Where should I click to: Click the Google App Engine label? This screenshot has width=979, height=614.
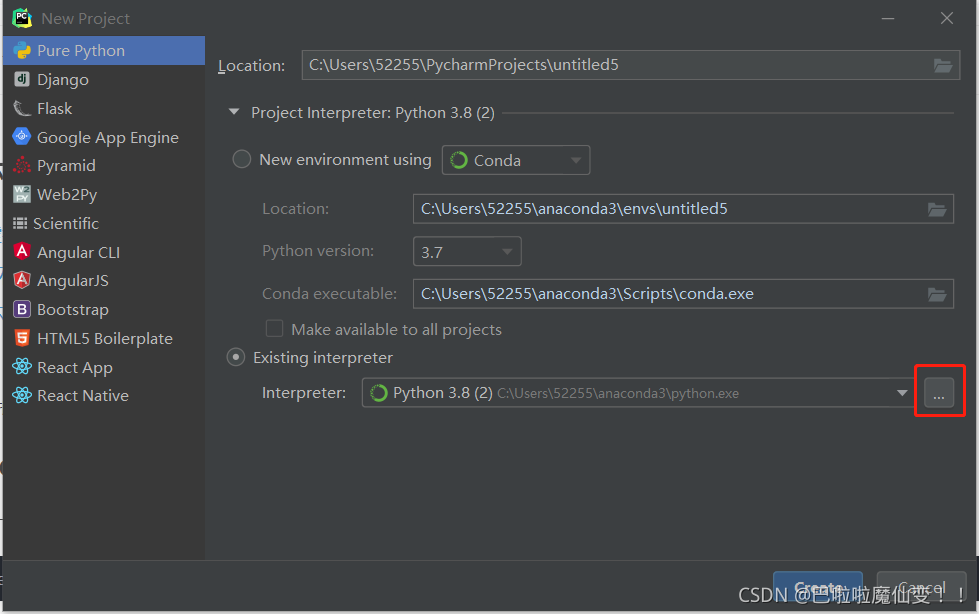(107, 137)
